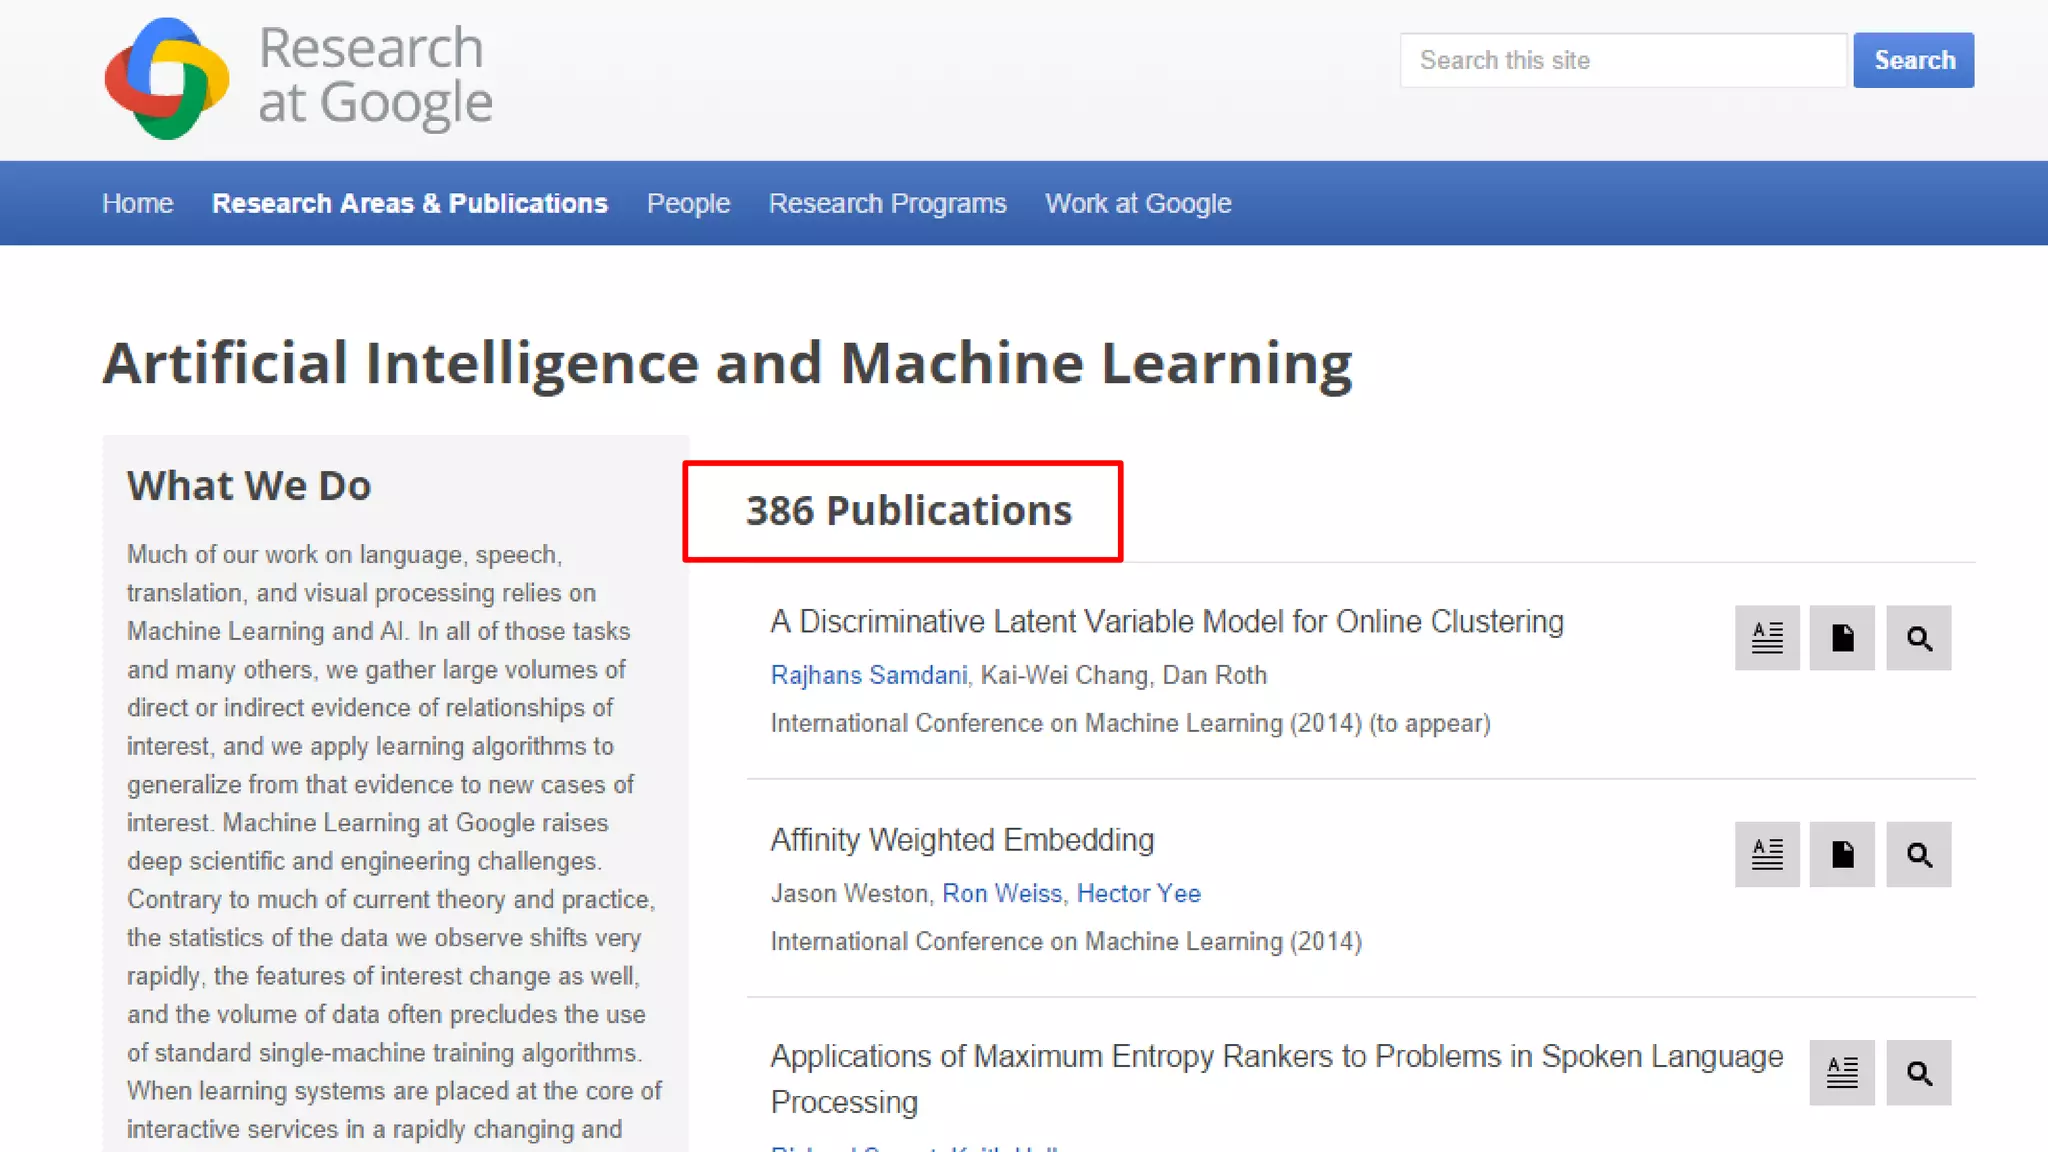Screen dimensions: 2048x1152
Task: Open Research Areas & Publications menu item
Action: click(x=409, y=203)
